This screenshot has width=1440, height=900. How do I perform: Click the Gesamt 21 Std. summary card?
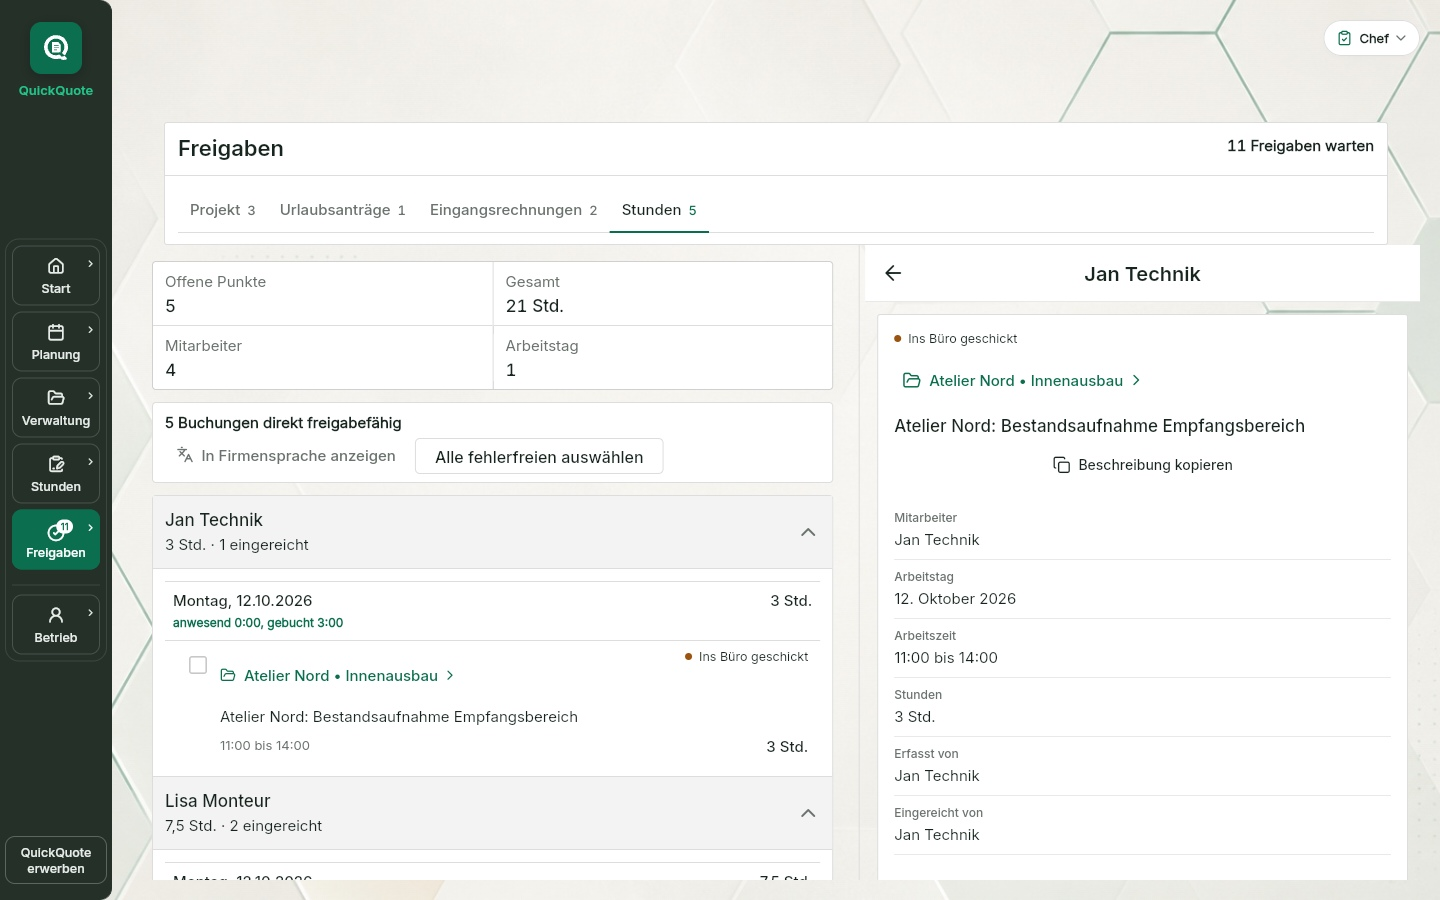[x=663, y=294]
